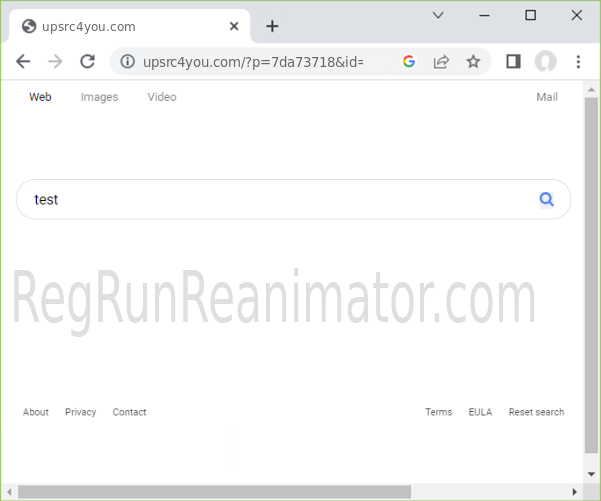
Task: Expand the tab search chevron
Action: (x=438, y=15)
